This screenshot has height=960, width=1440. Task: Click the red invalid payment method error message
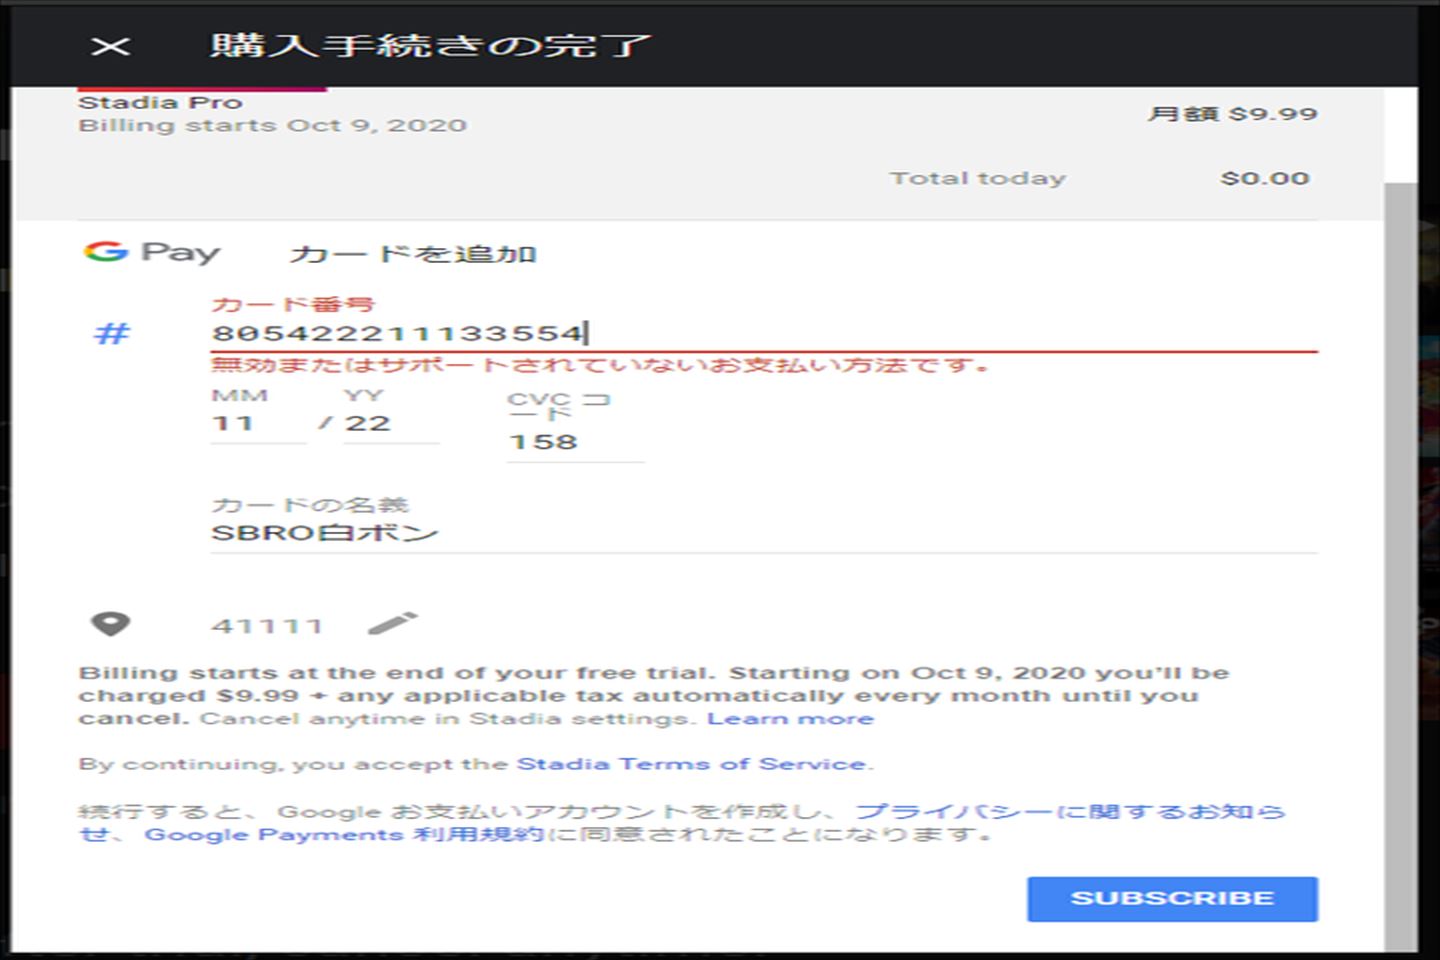(x=600, y=365)
